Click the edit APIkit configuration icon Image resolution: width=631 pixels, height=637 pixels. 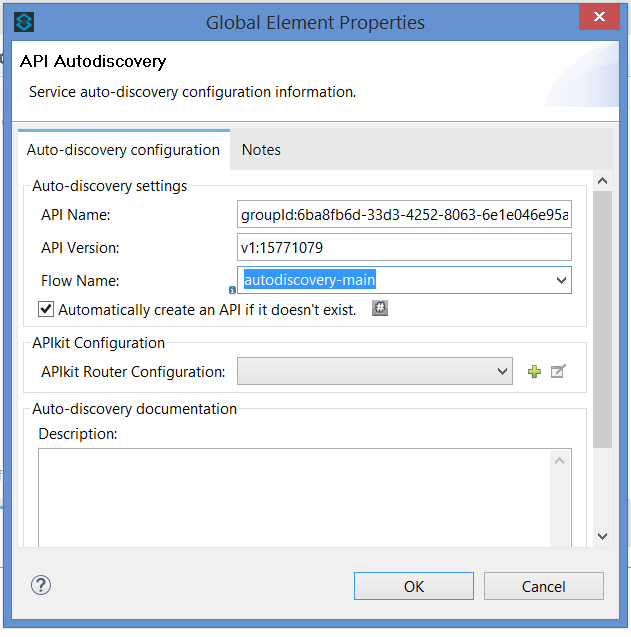pyautogui.click(x=558, y=372)
